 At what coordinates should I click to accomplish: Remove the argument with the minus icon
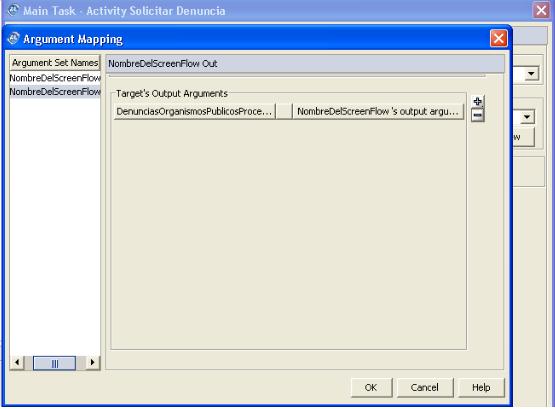pos(477,115)
